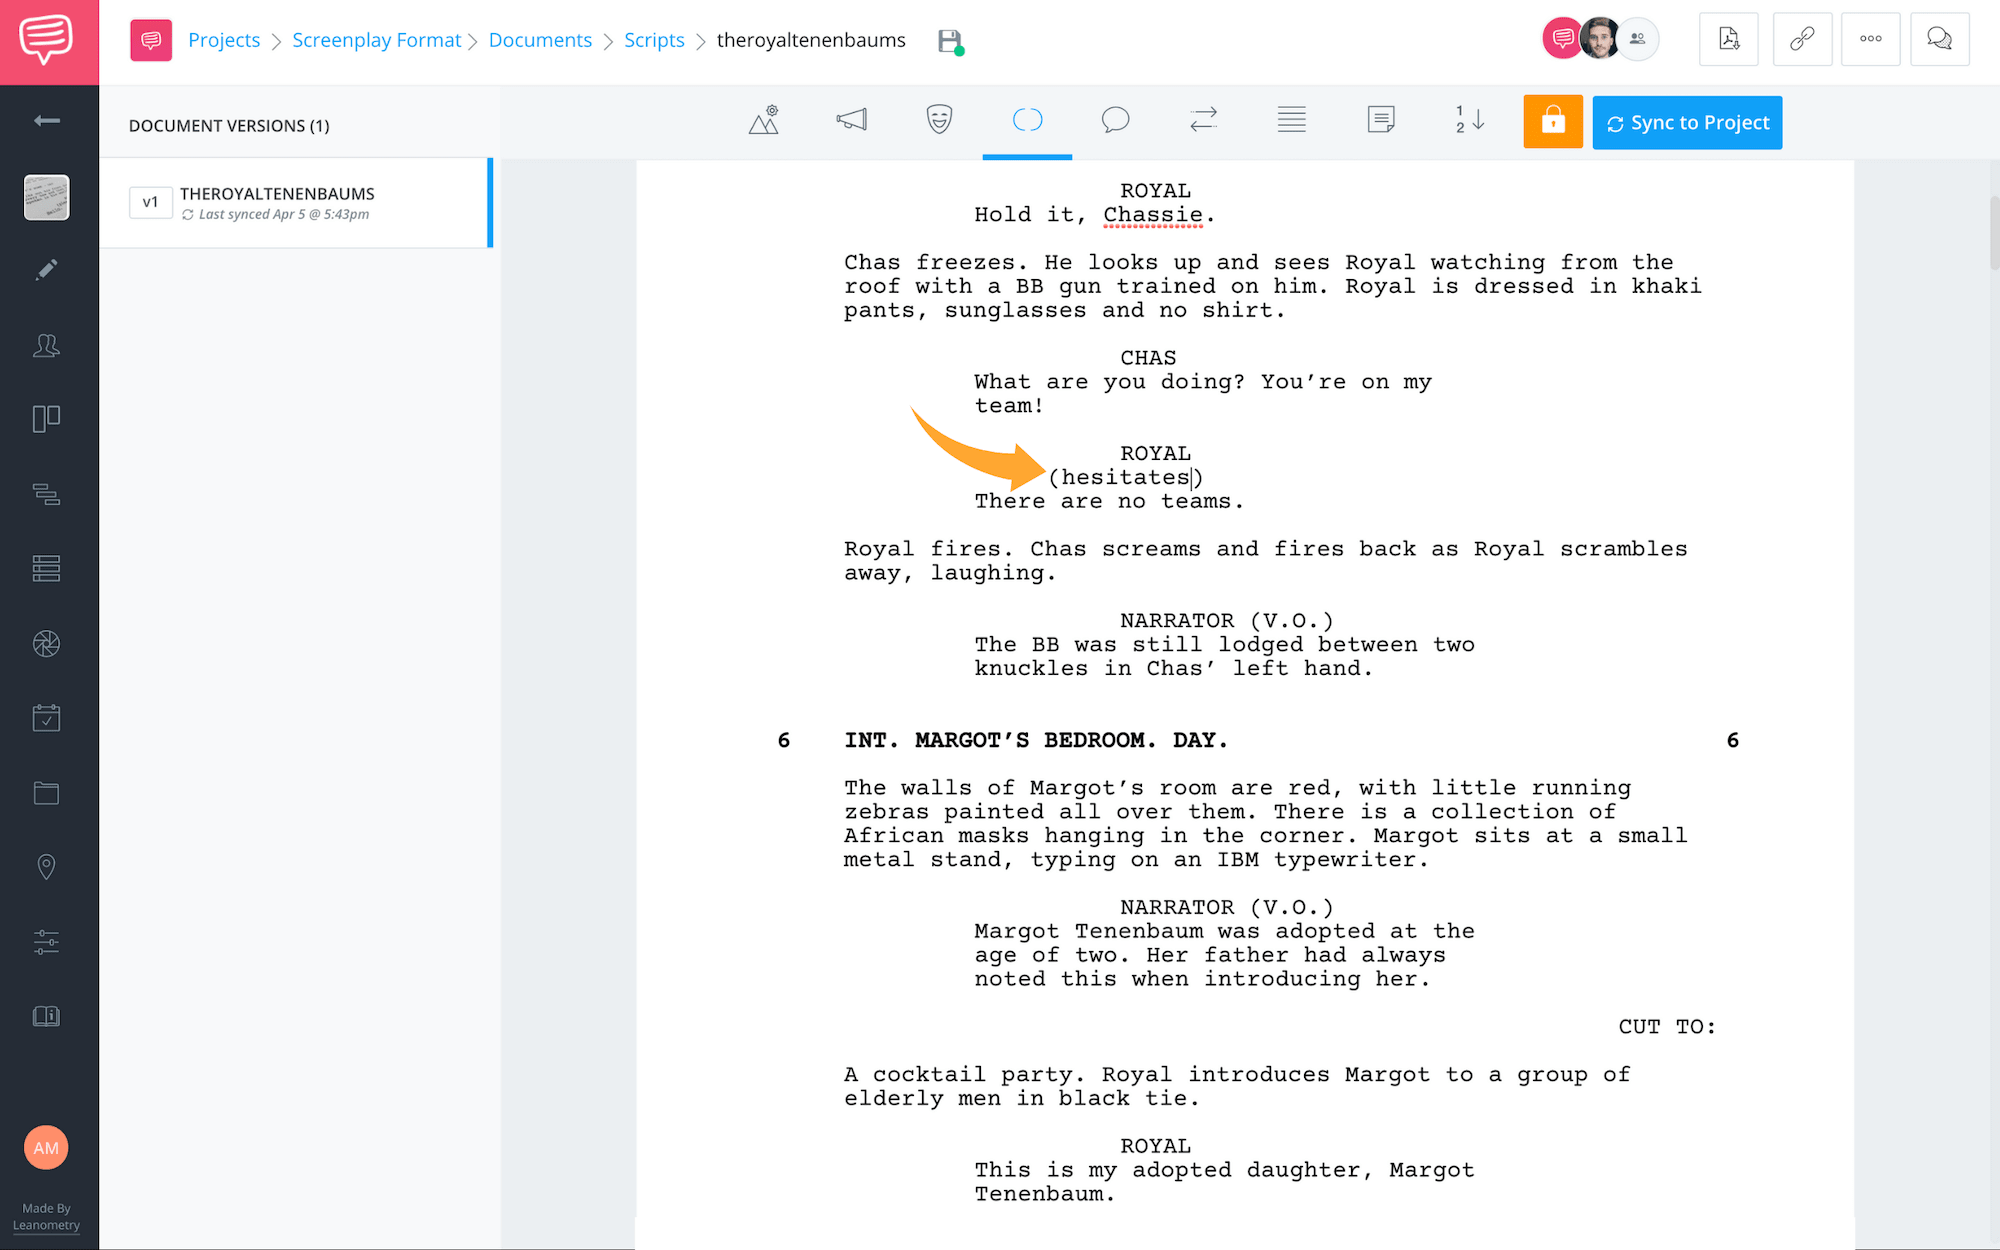The width and height of the screenshot is (2000, 1250).
Task: Expand the DOCUMENT VERSIONS panel
Action: tap(229, 125)
